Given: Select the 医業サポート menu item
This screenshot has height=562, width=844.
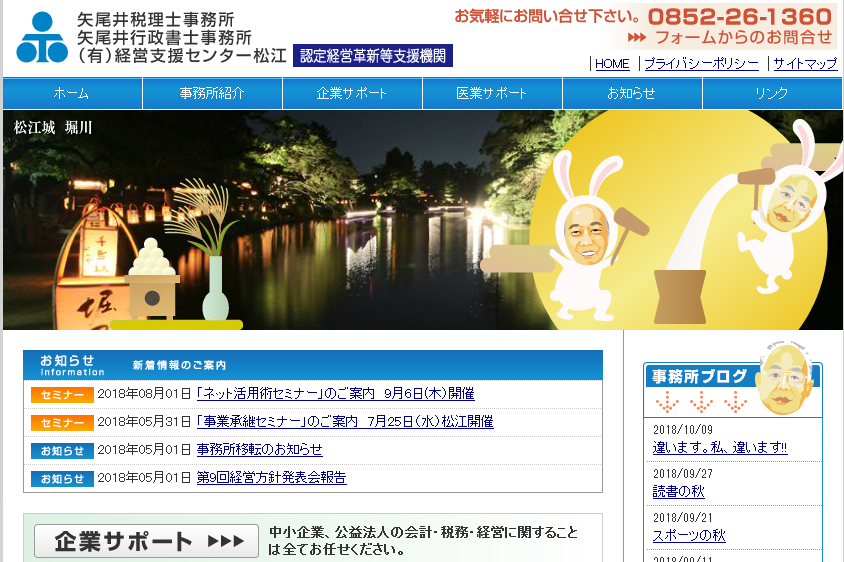Looking at the screenshot, I should pos(492,93).
